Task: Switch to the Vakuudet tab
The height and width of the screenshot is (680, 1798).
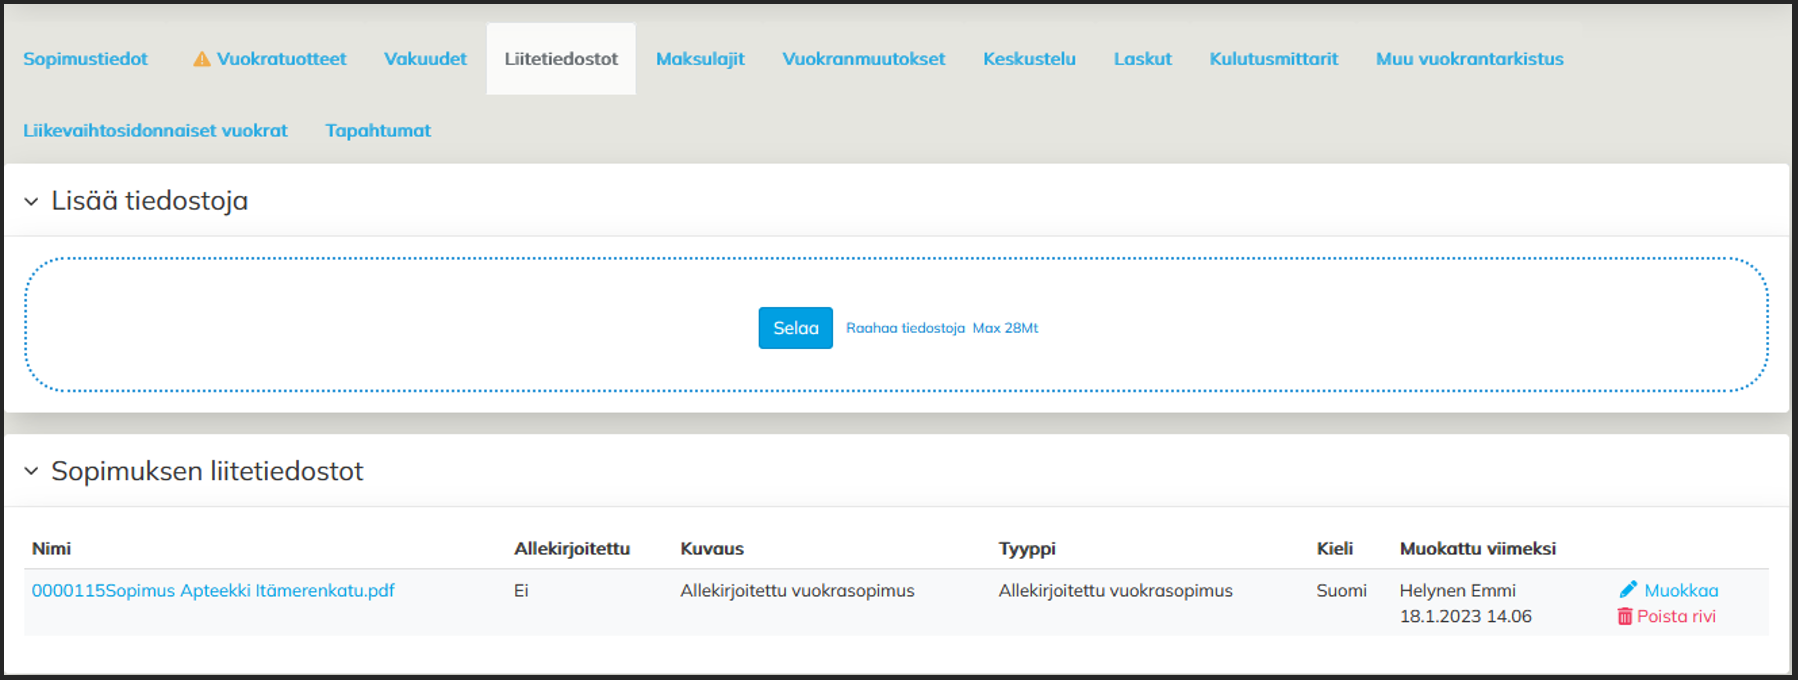Action: pos(425,59)
